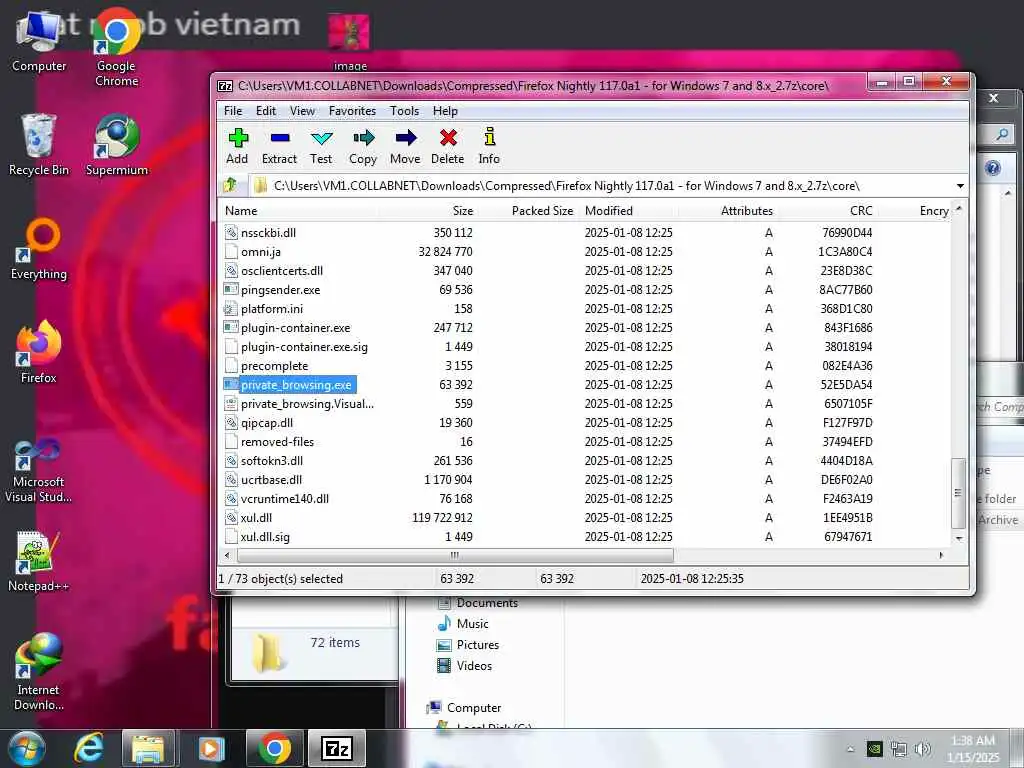This screenshot has height=768, width=1024.
Task: Open the Computer desktop icon
Action: pyautogui.click(x=39, y=42)
